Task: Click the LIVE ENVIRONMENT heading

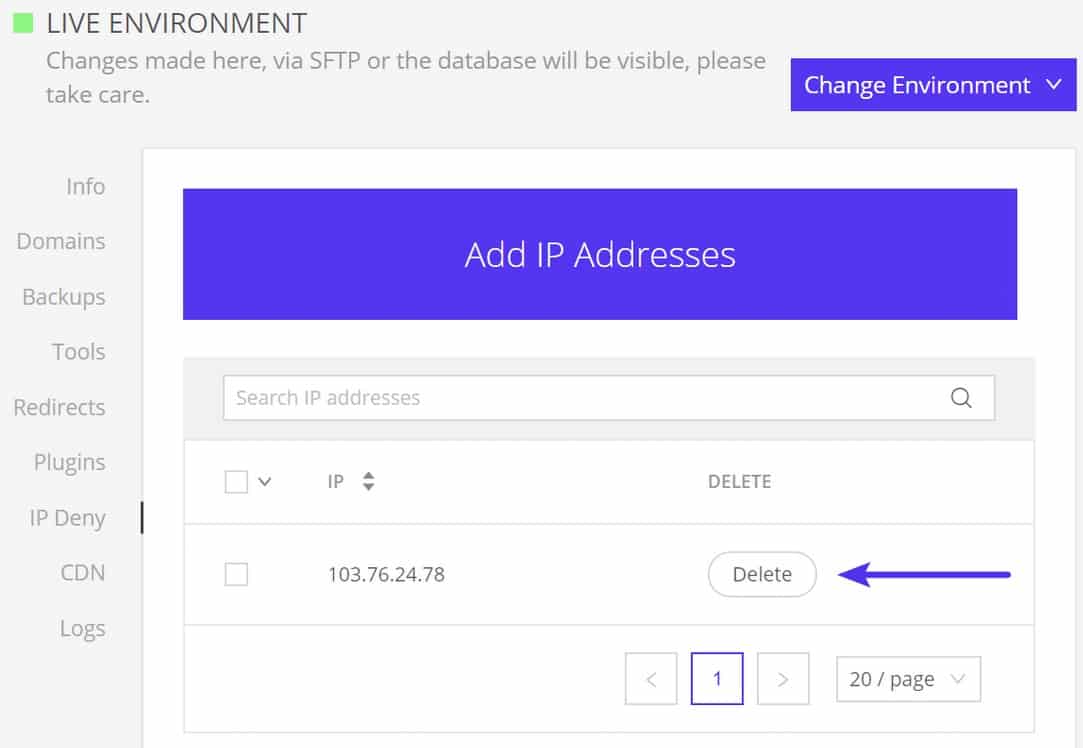Action: click(176, 23)
